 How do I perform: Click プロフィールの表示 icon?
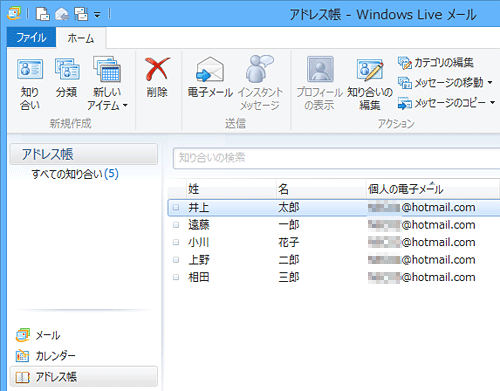pyautogui.click(x=319, y=83)
